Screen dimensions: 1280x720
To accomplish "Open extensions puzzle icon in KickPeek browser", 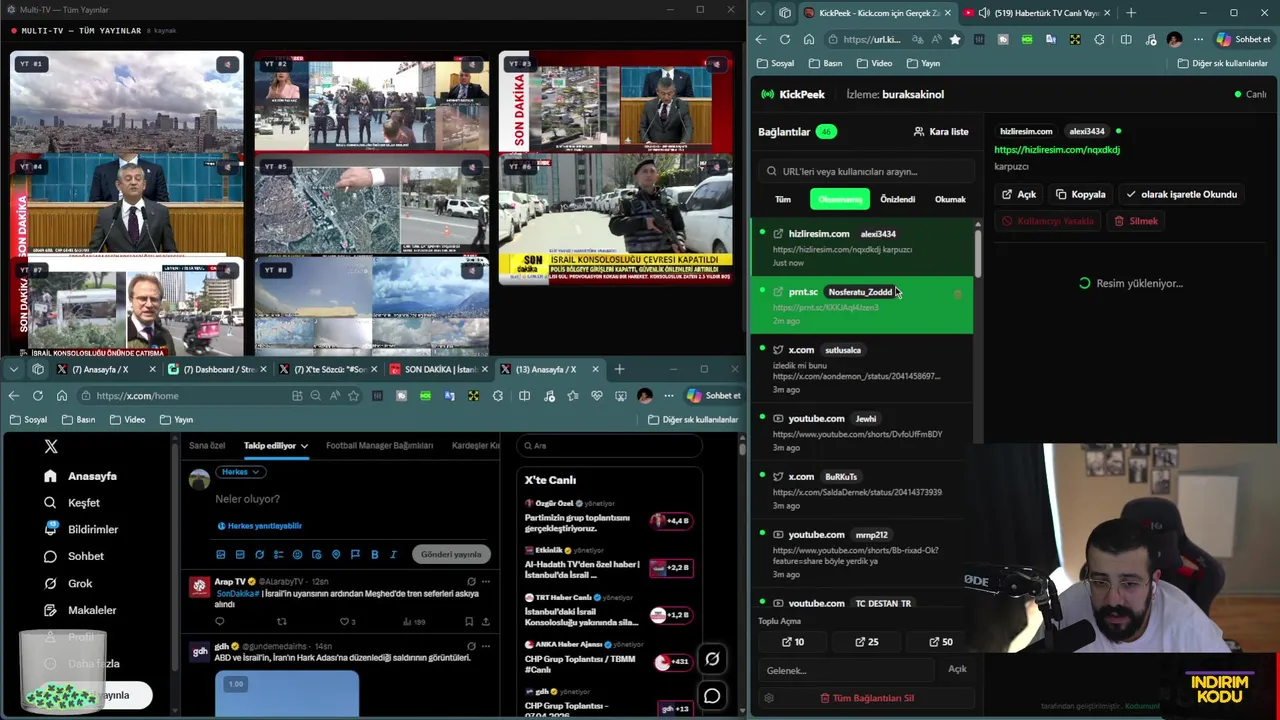I will point(1100,40).
